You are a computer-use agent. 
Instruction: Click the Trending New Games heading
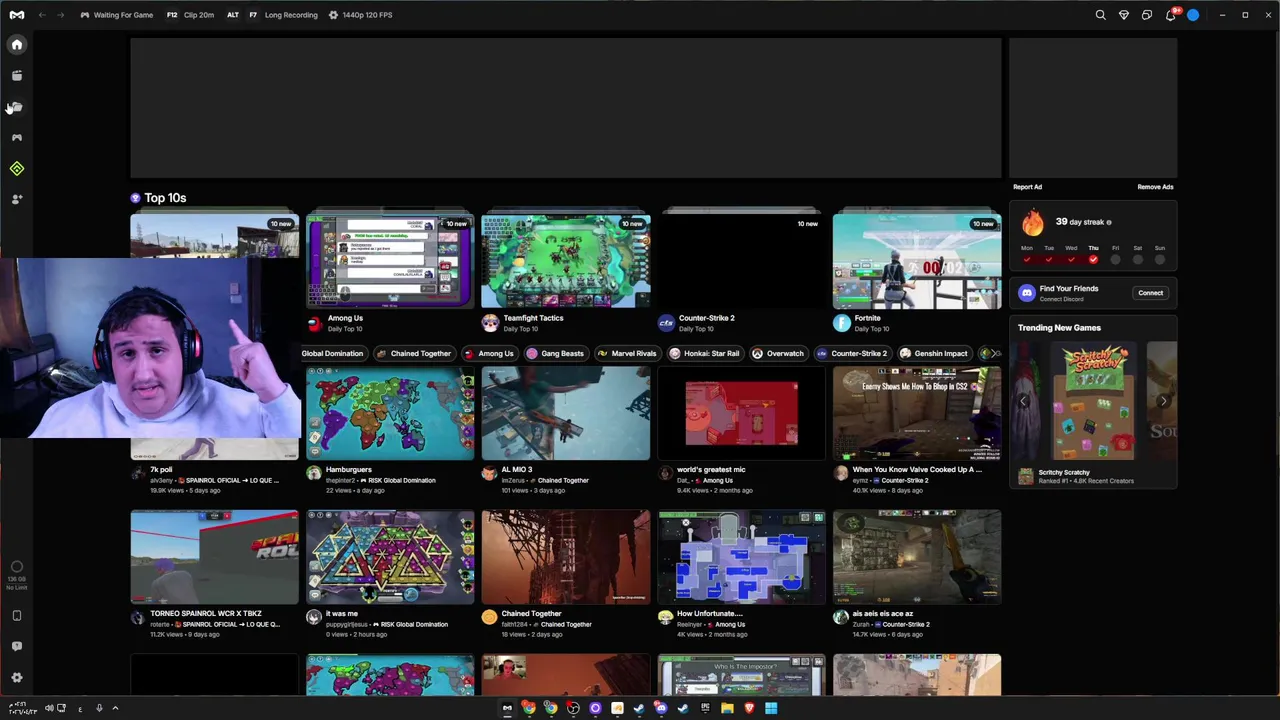[1059, 328]
